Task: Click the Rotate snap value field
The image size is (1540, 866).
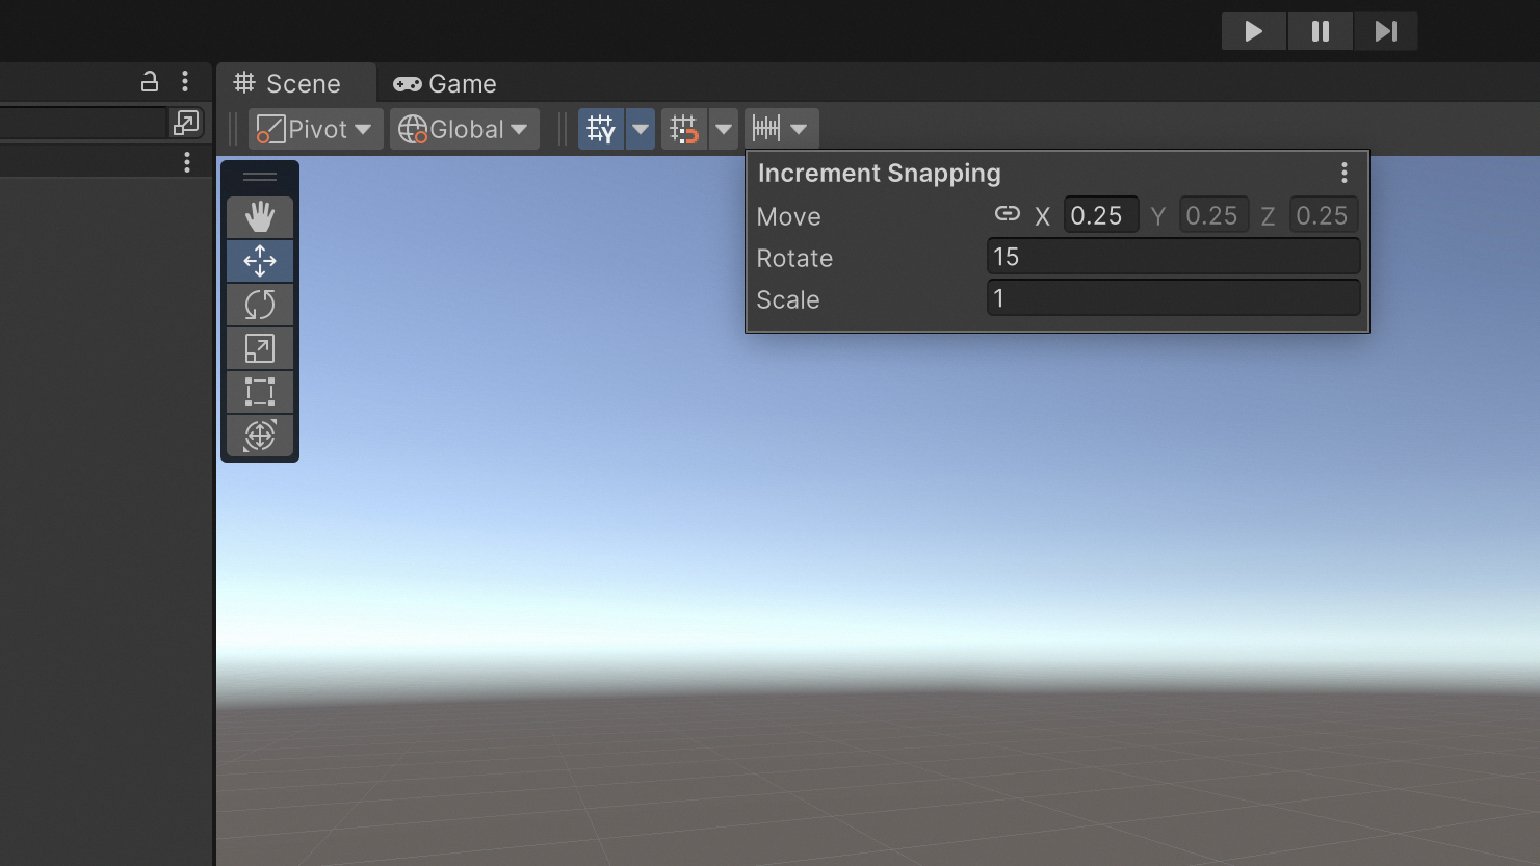Action: pyautogui.click(x=1172, y=257)
